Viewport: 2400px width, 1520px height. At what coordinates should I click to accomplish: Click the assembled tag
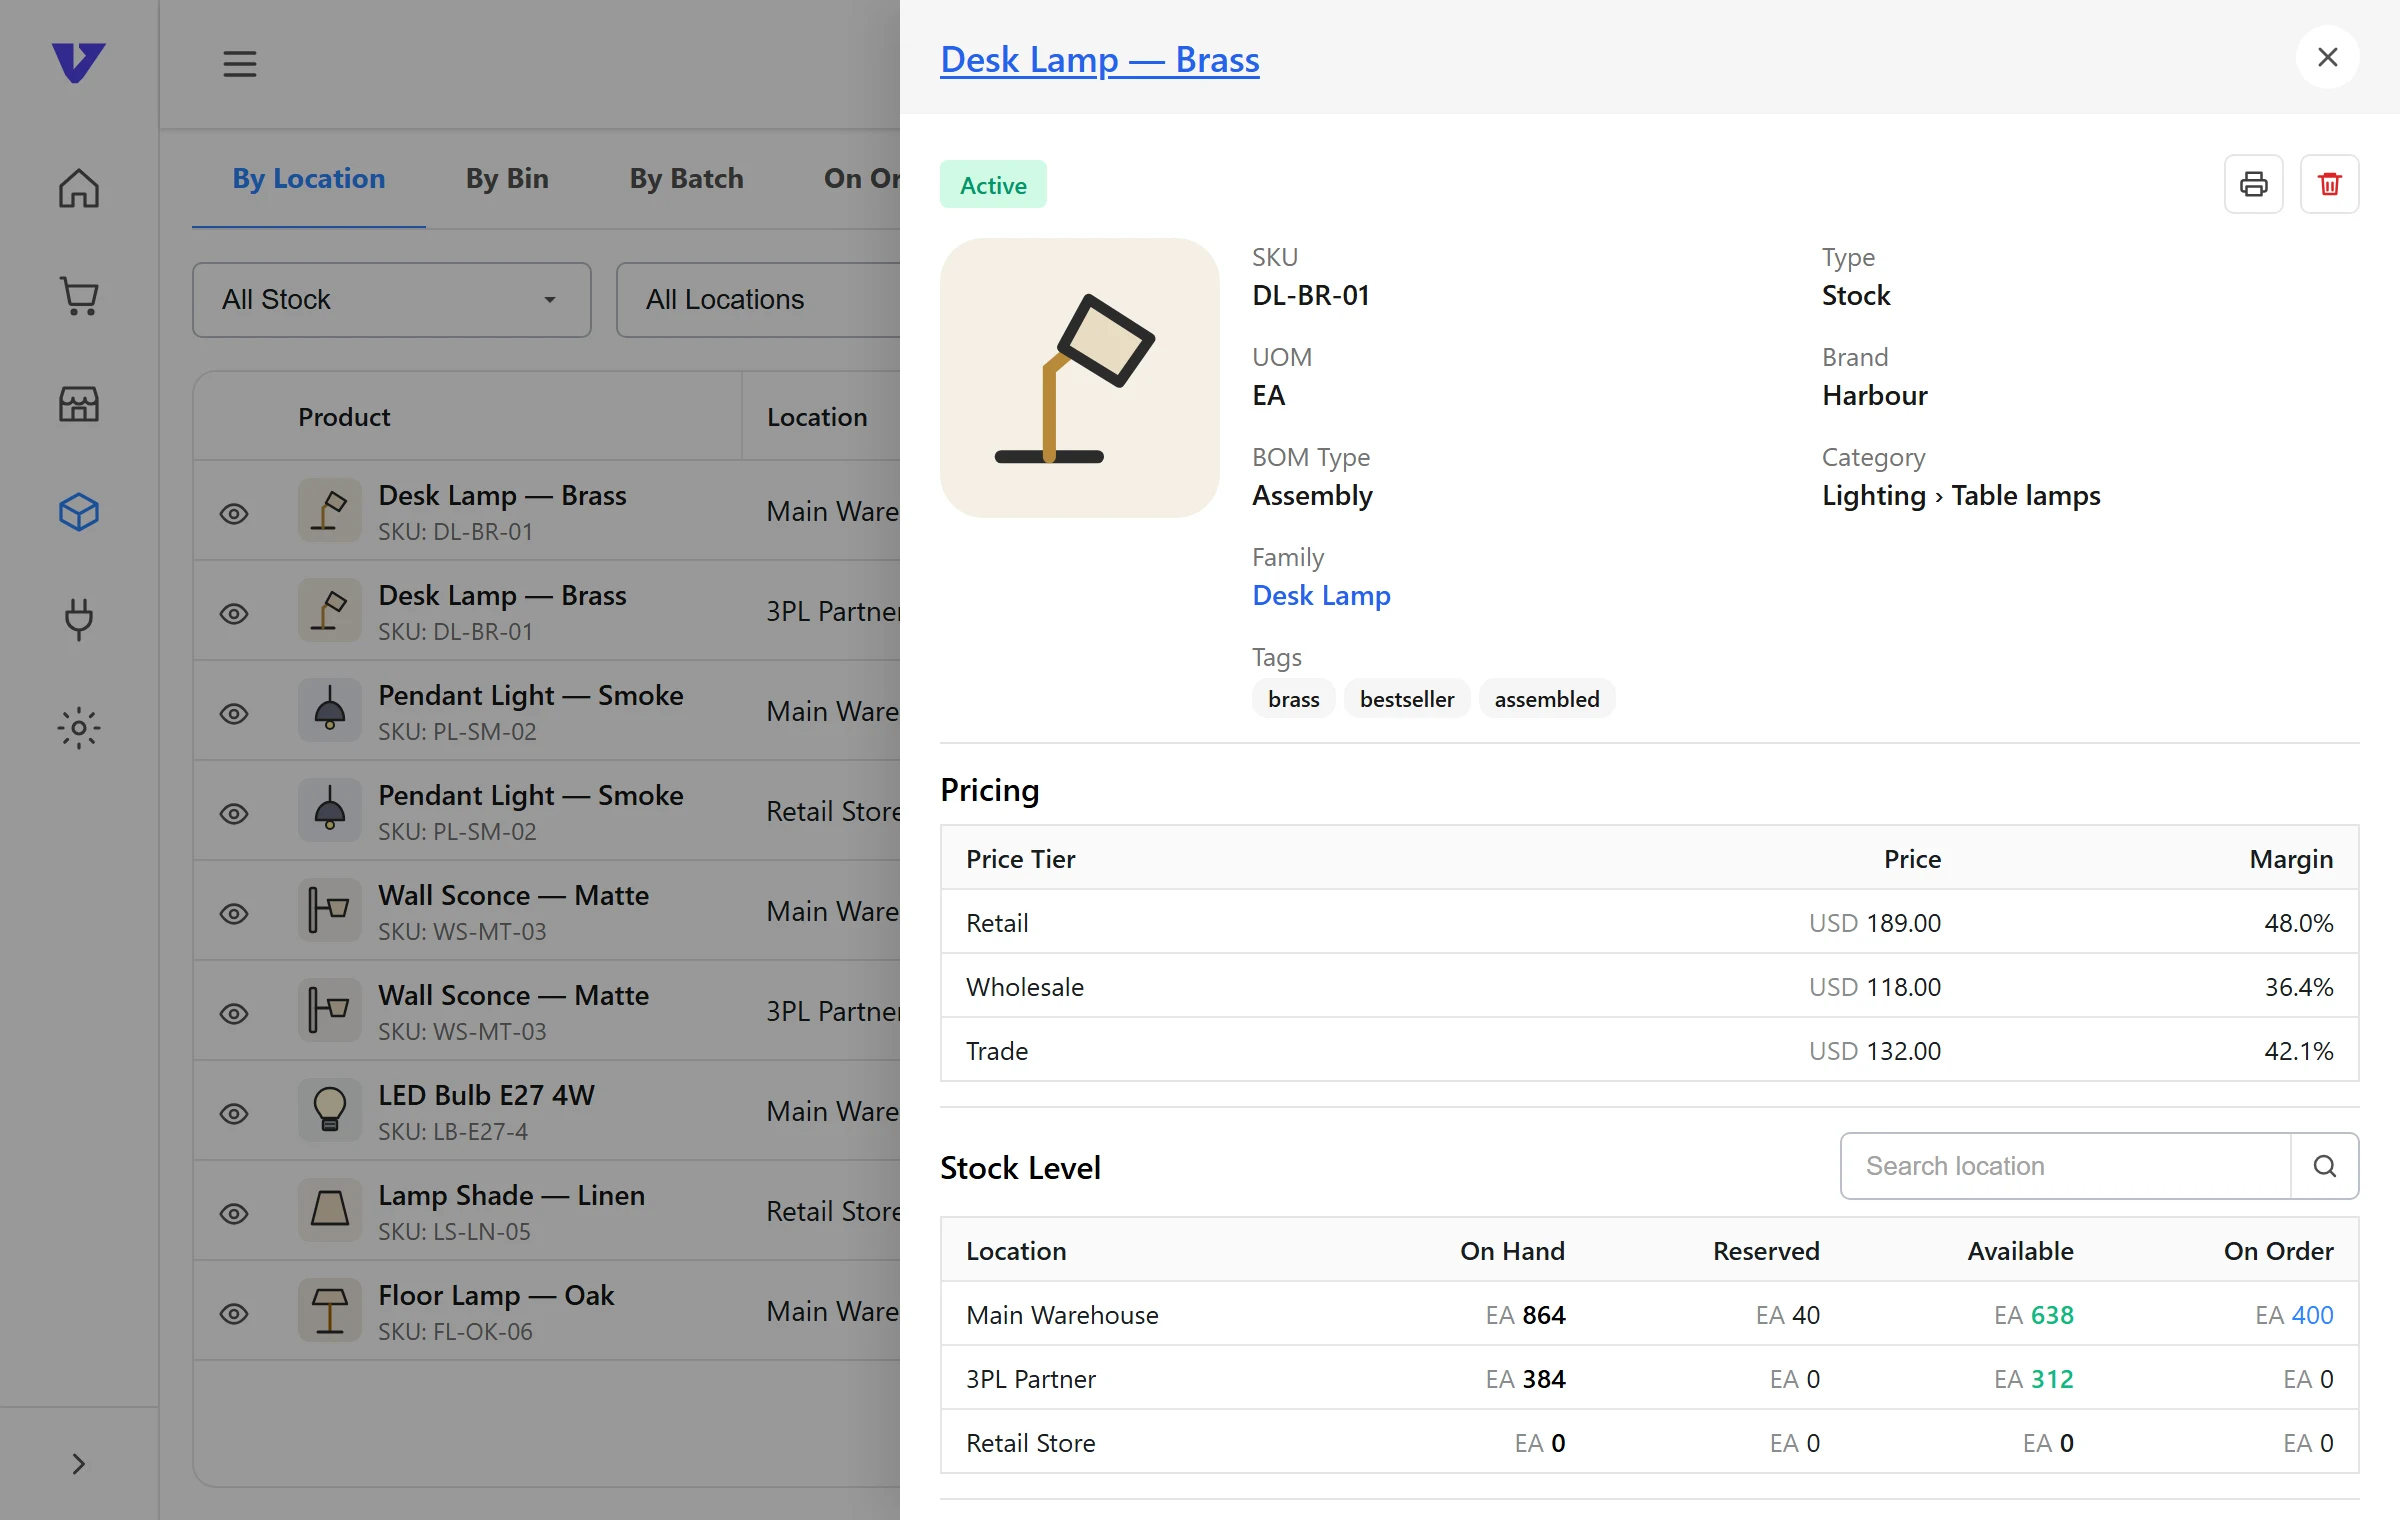pos(1547,699)
